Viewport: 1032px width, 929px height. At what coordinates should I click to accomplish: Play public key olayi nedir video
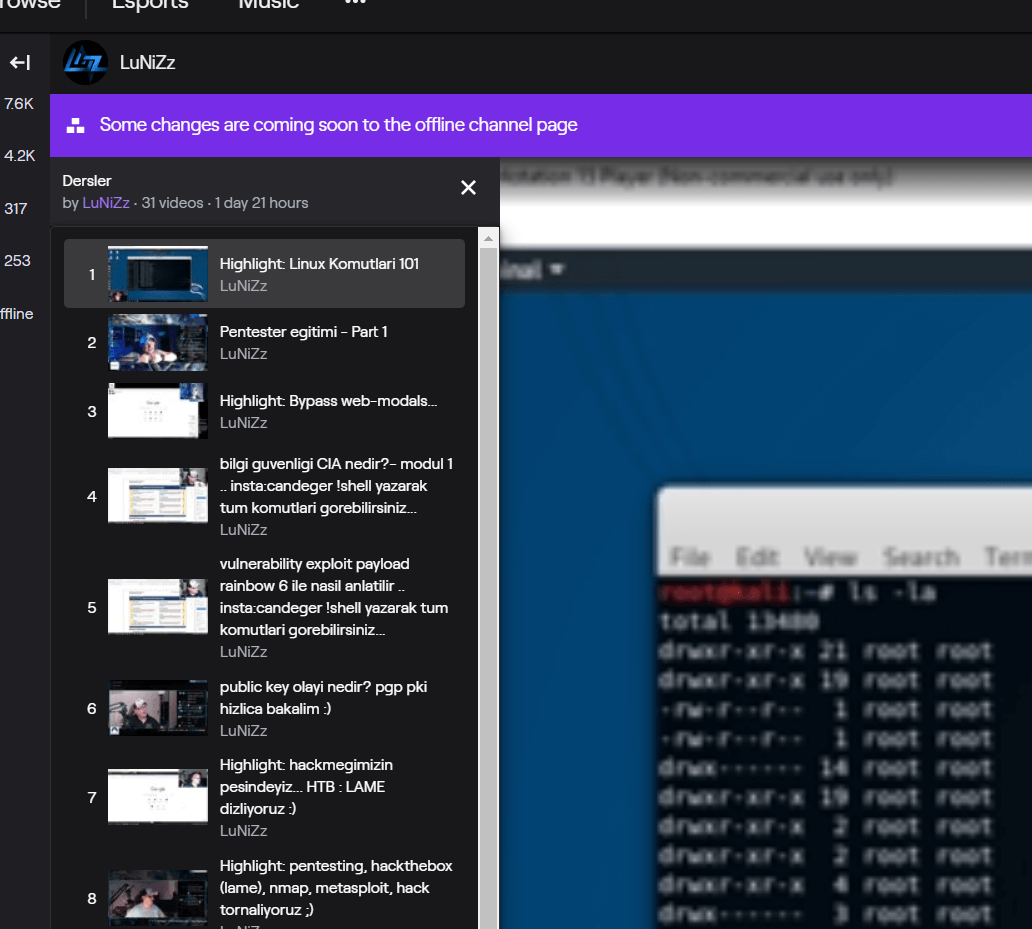click(265, 709)
